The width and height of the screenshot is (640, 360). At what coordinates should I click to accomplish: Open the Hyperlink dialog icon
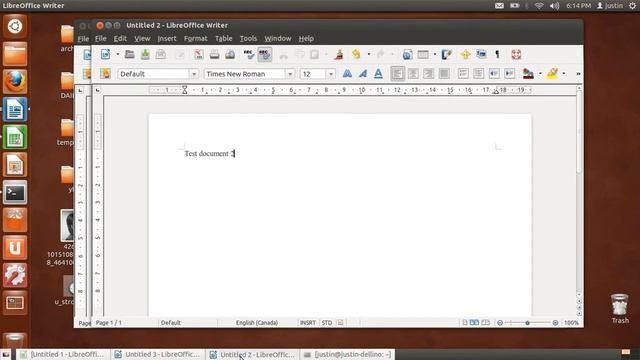tap(407, 54)
